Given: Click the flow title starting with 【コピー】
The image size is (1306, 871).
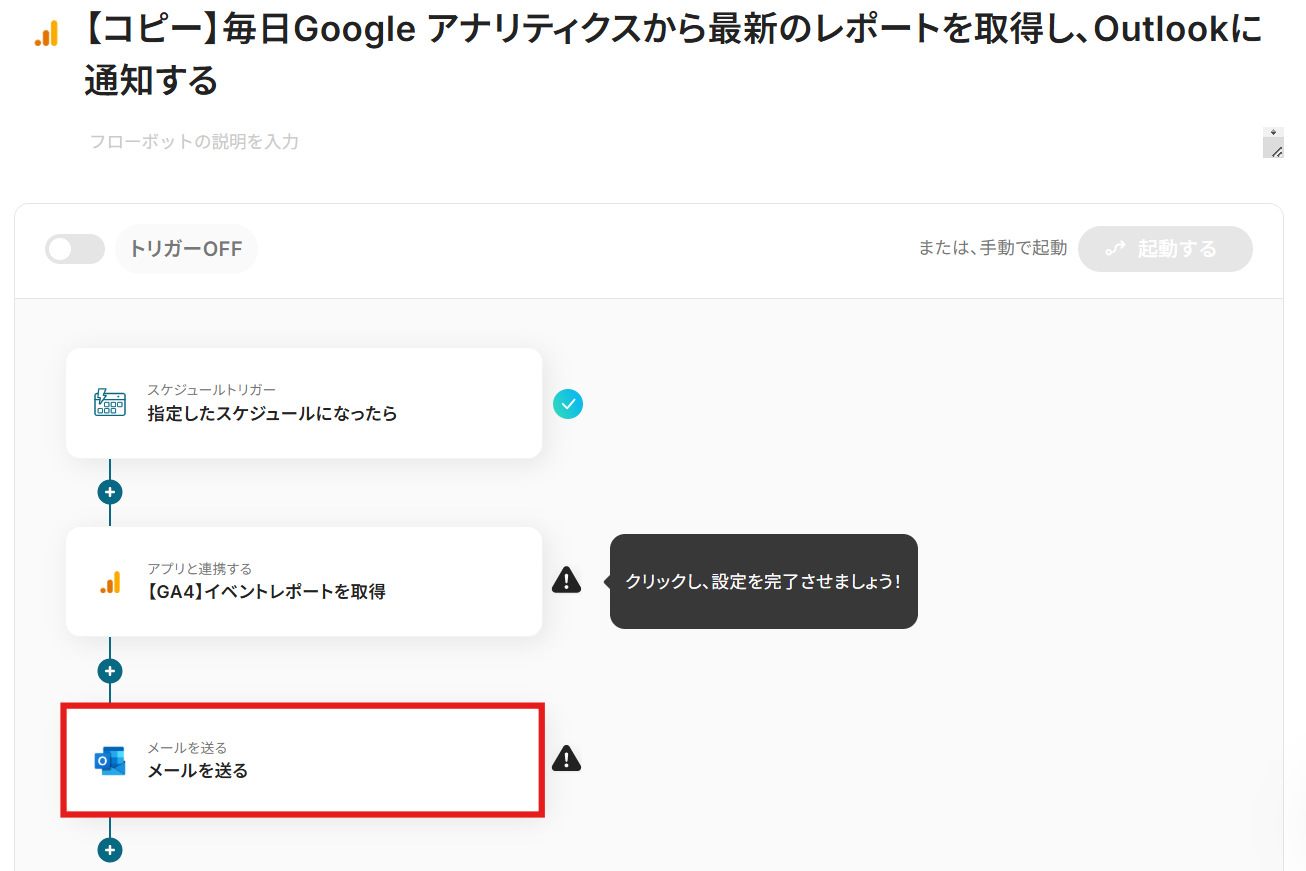Looking at the screenshot, I should click(x=672, y=55).
